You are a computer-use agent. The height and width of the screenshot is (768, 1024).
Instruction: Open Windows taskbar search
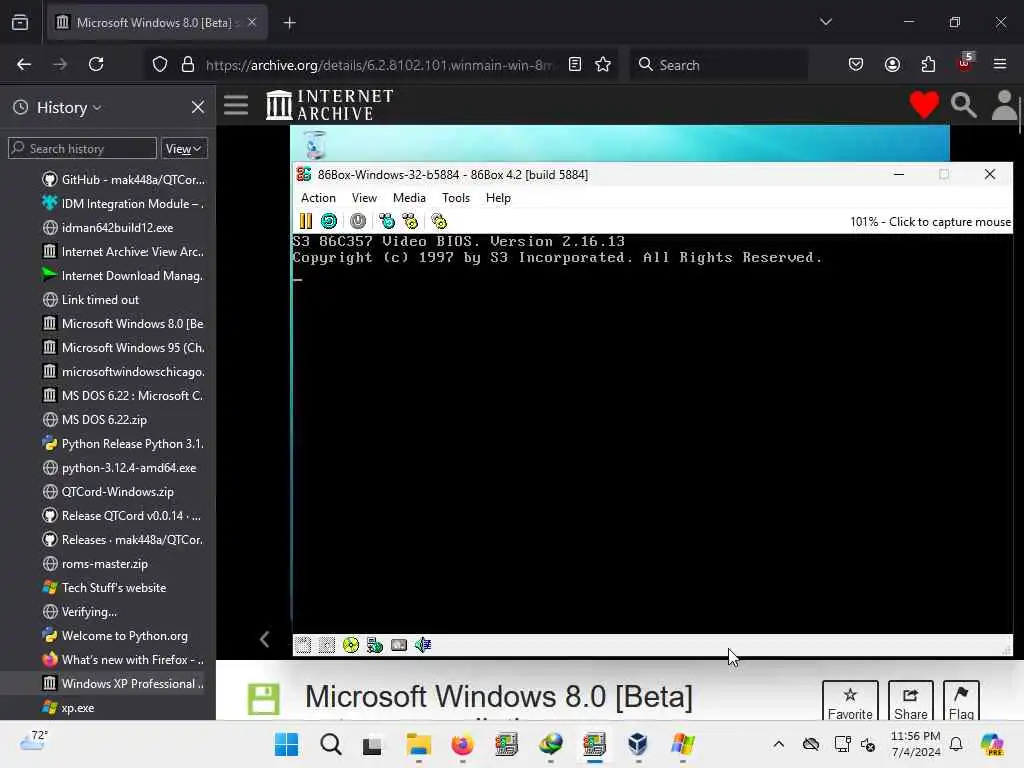330,744
